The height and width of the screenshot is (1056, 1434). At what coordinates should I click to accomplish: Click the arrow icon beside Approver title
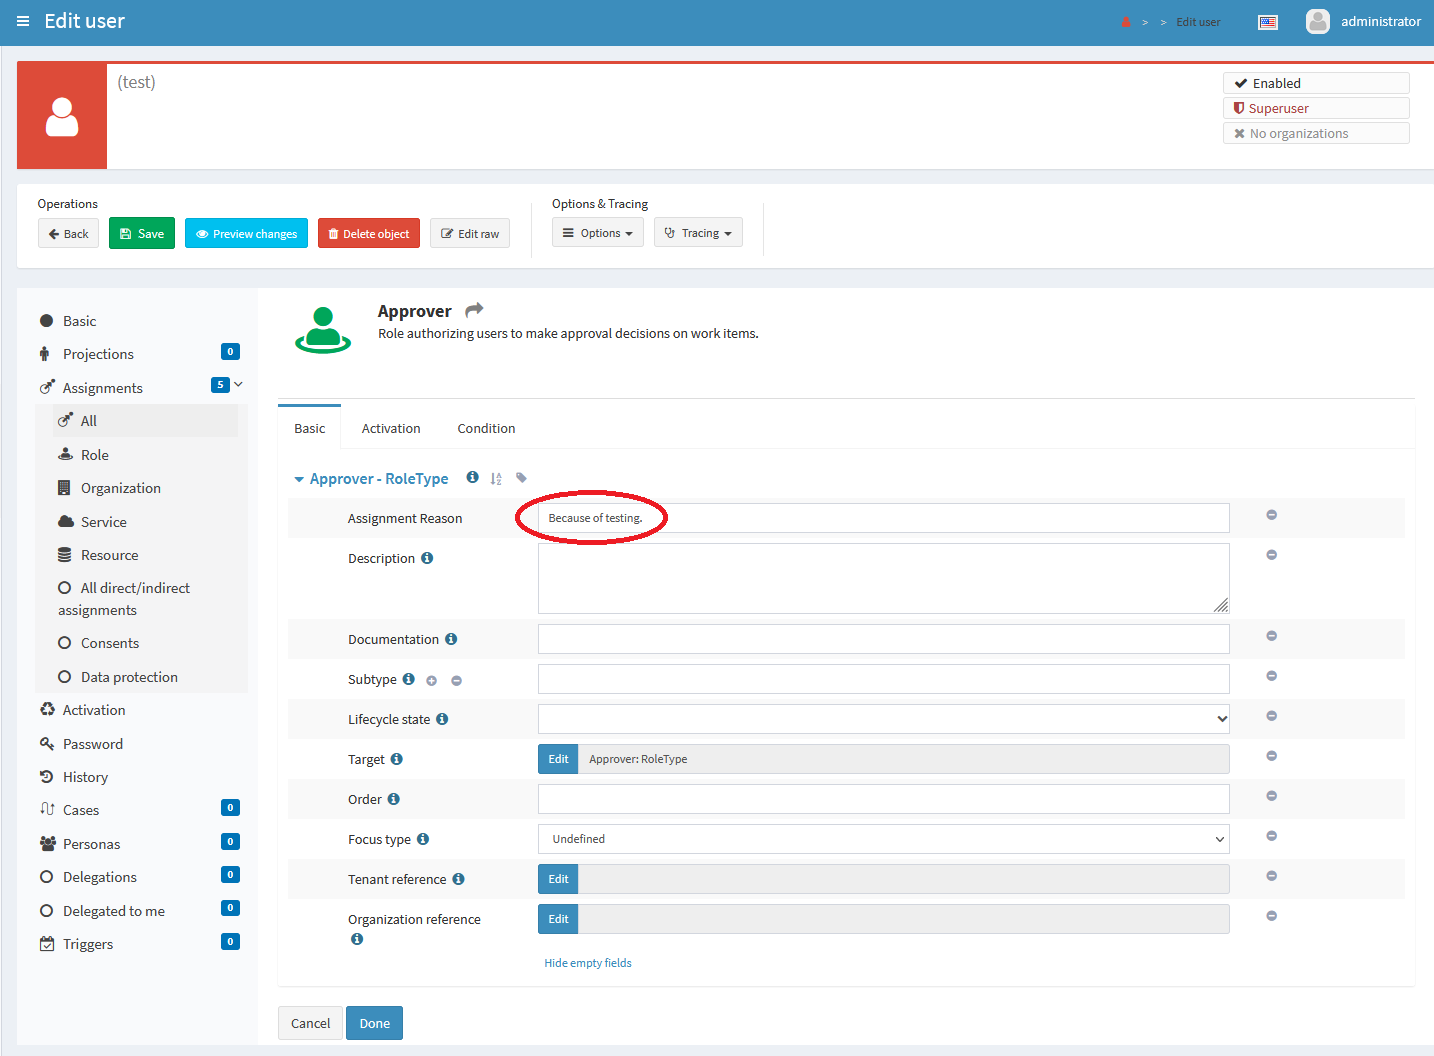[x=474, y=310]
